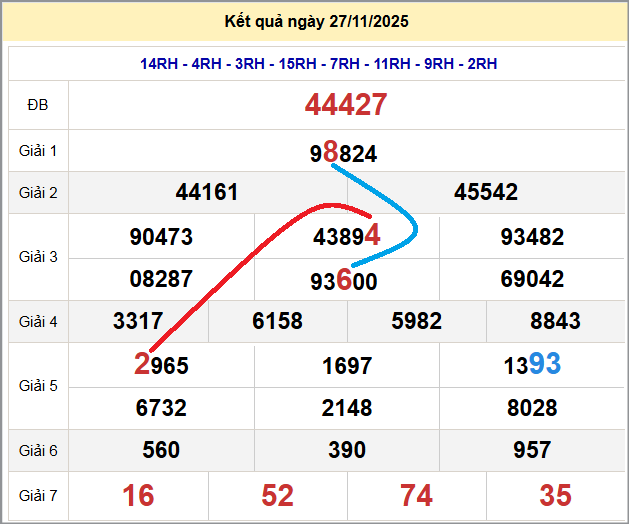Click the Giải 2 number 44161
This screenshot has height=524, width=629.
click(207, 192)
